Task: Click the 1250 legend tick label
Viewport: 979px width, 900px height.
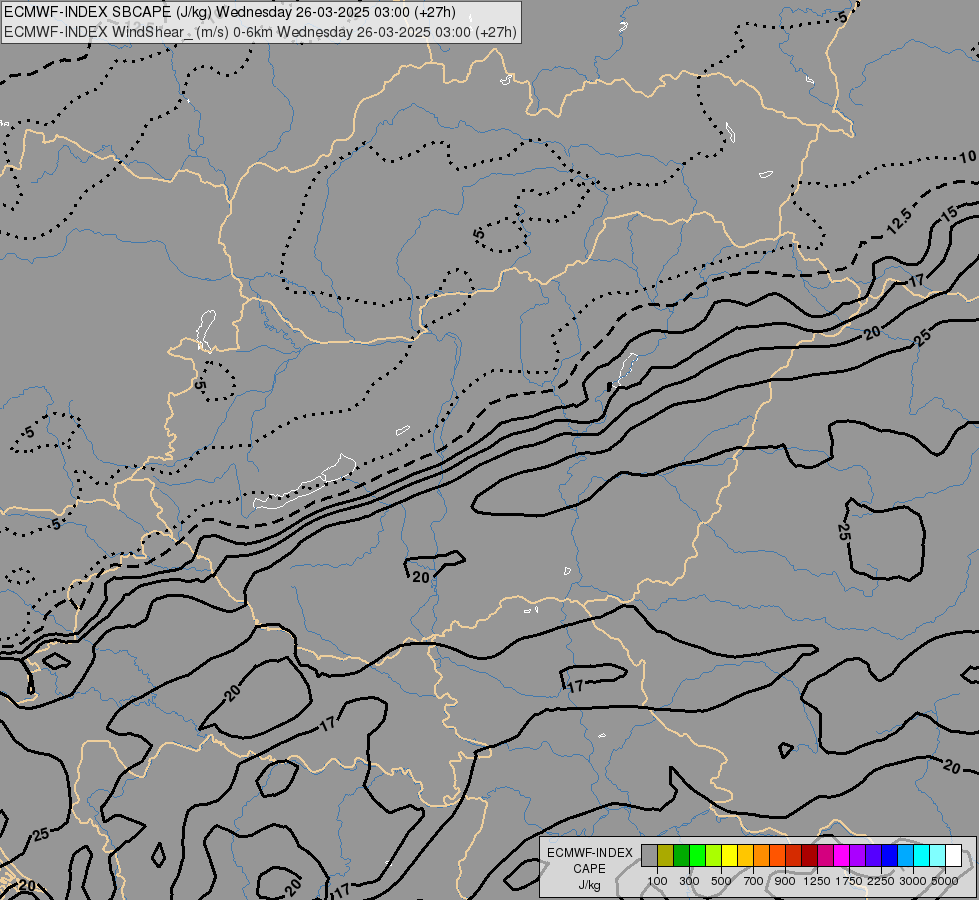Action: 817,881
